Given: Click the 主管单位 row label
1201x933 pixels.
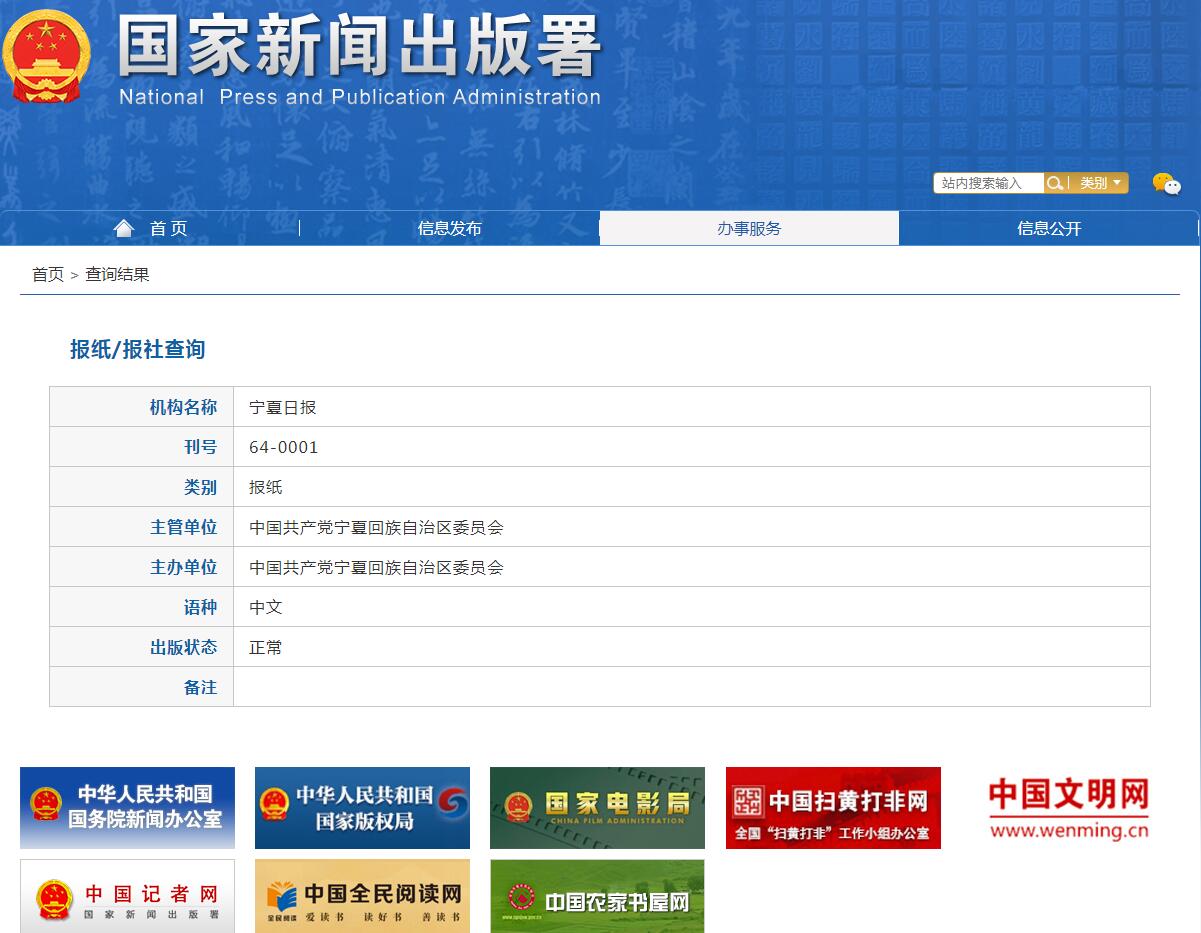Looking at the screenshot, I should click(x=183, y=527).
